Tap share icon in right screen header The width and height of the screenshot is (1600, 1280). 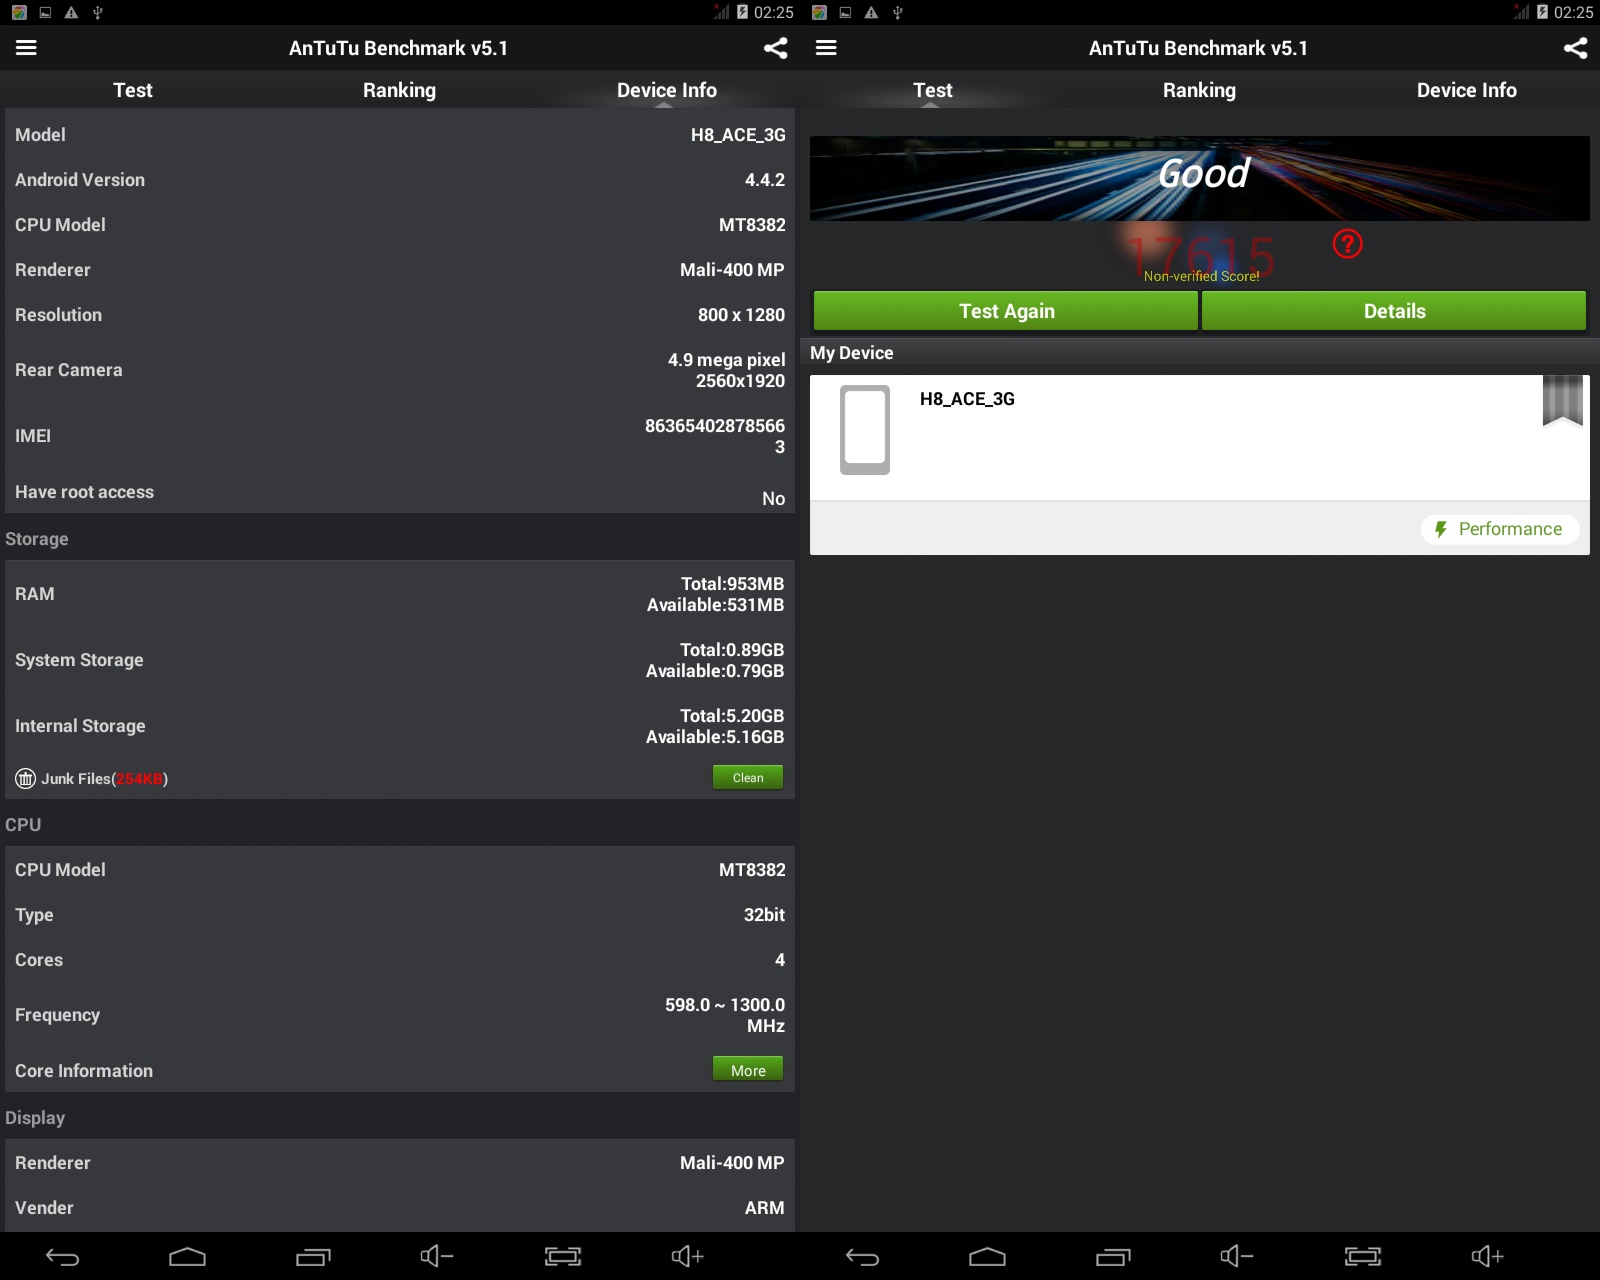1575,48
